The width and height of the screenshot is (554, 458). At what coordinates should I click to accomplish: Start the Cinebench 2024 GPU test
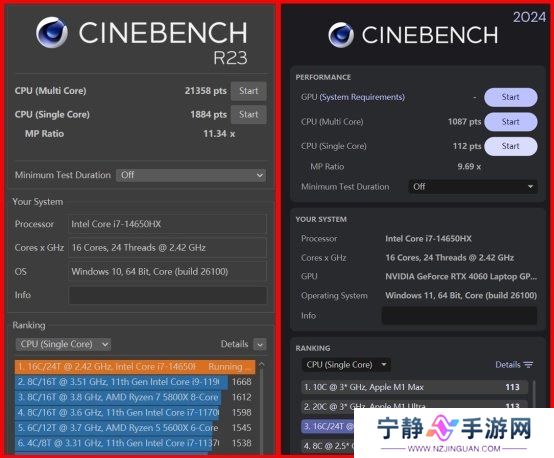pos(511,97)
